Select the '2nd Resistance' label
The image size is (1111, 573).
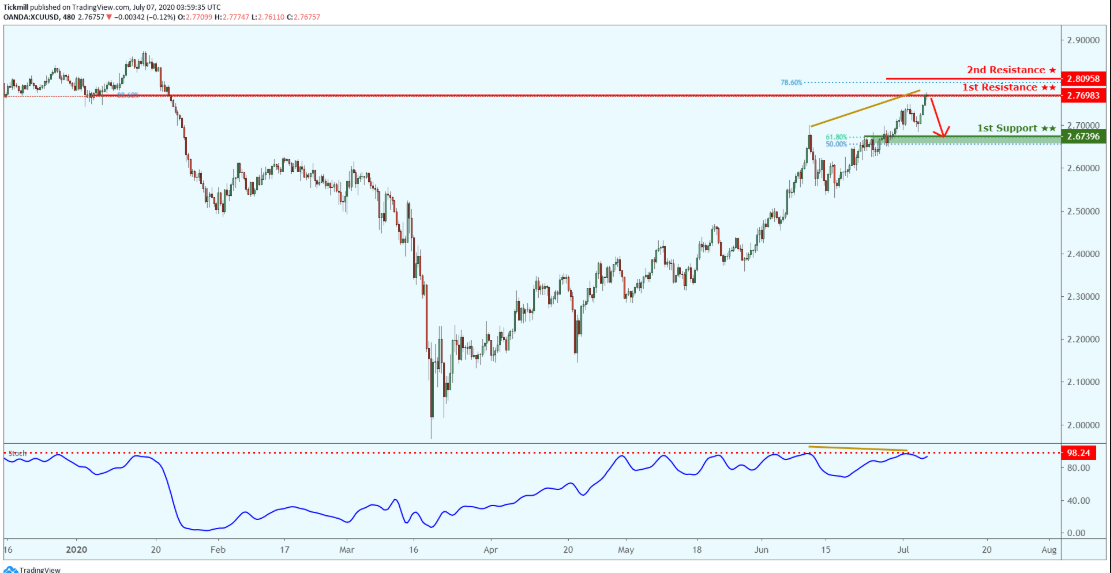point(1012,70)
